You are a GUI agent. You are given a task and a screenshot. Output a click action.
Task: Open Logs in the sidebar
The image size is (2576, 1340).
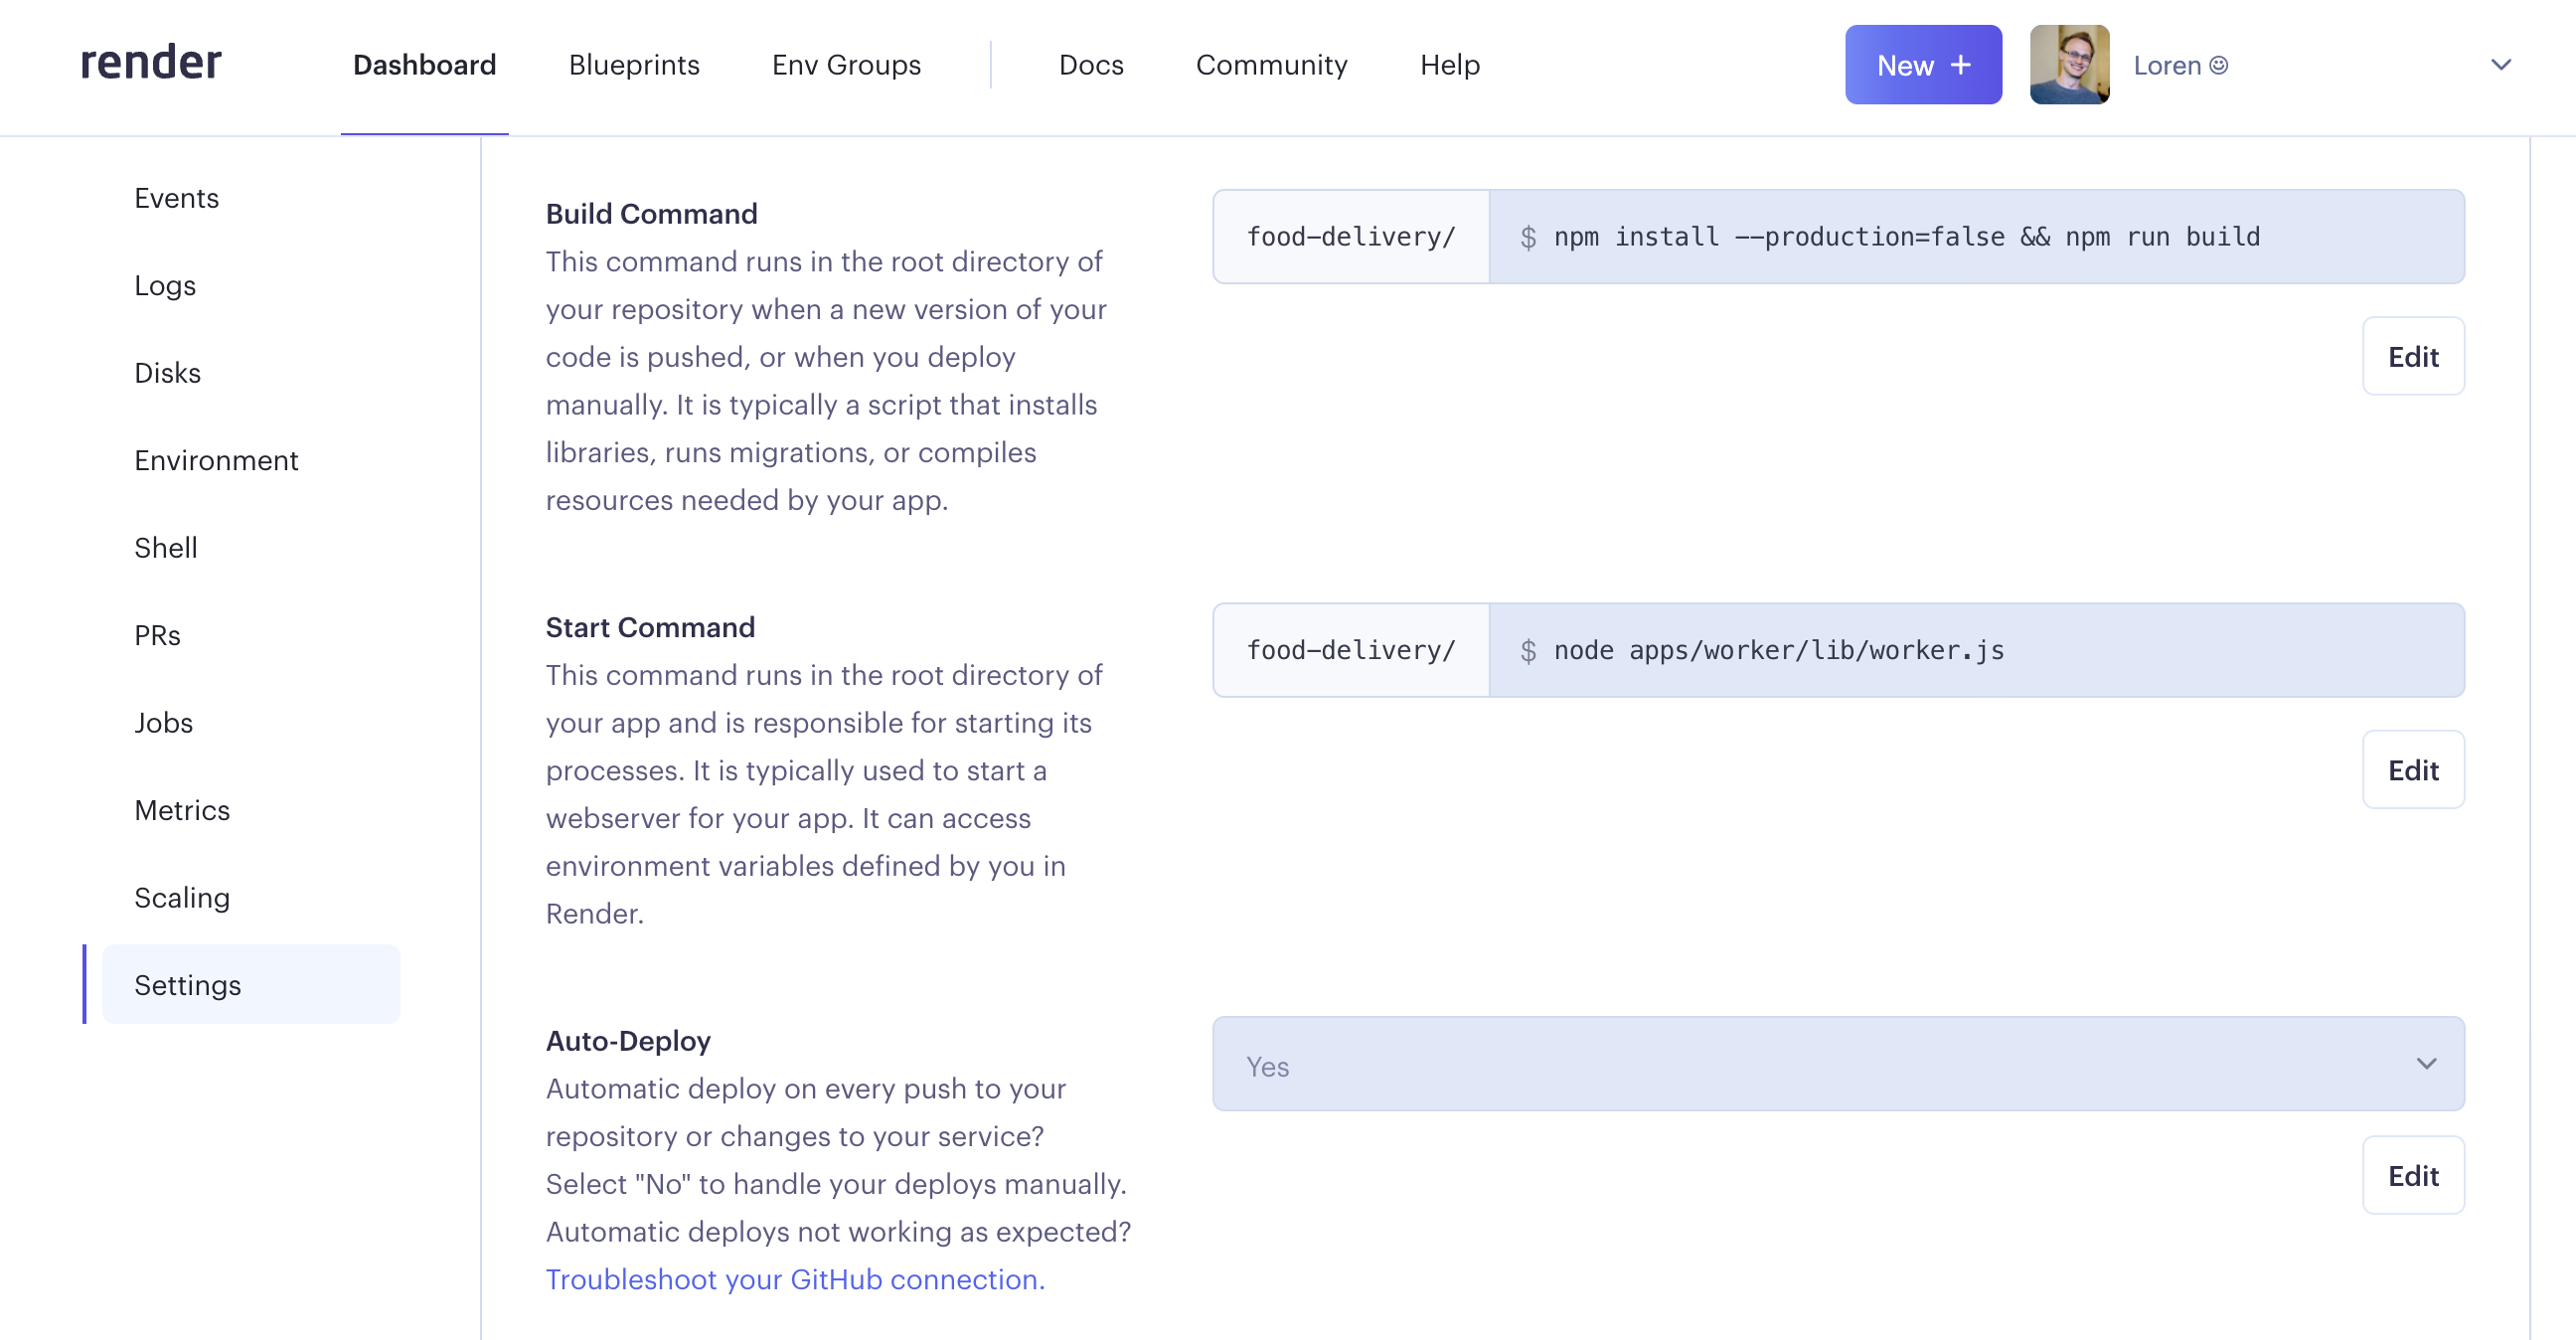[x=165, y=286]
